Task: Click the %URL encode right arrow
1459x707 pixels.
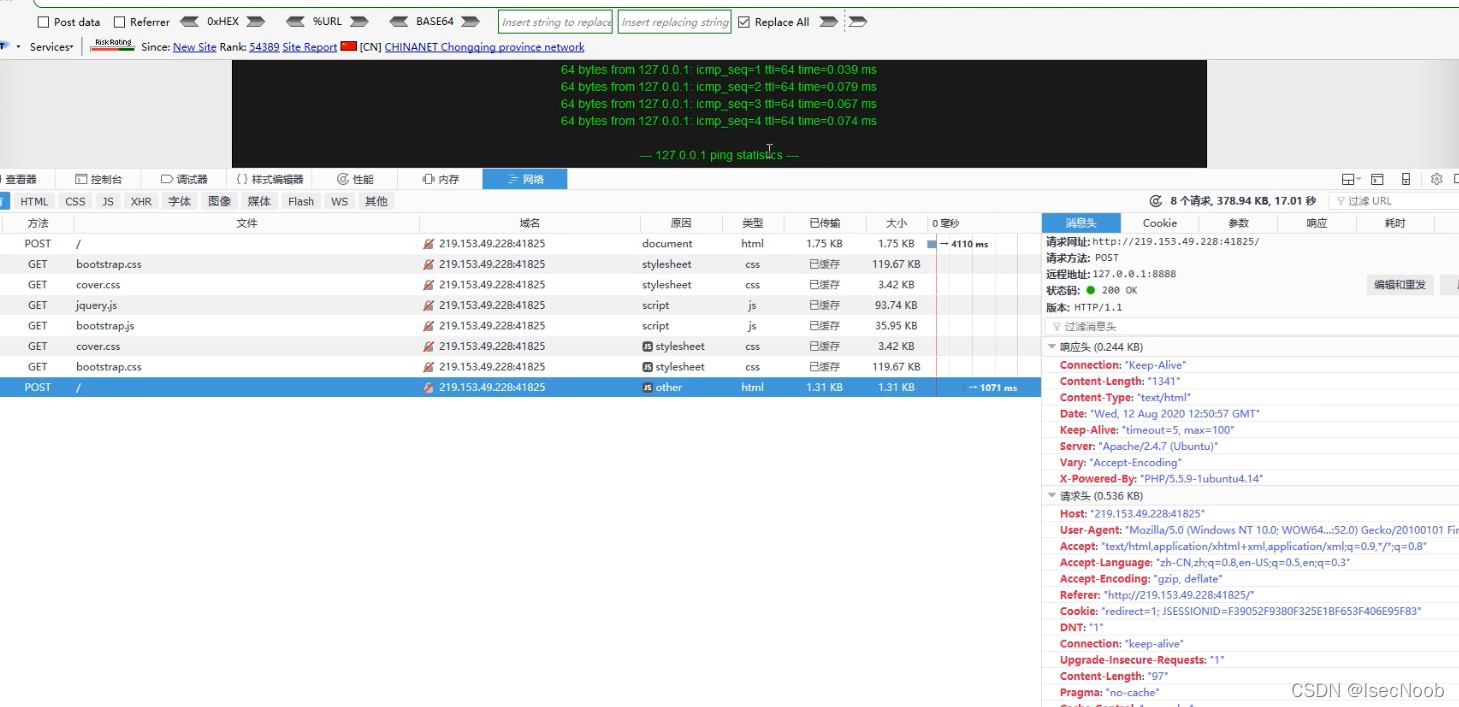Action: tap(360, 21)
